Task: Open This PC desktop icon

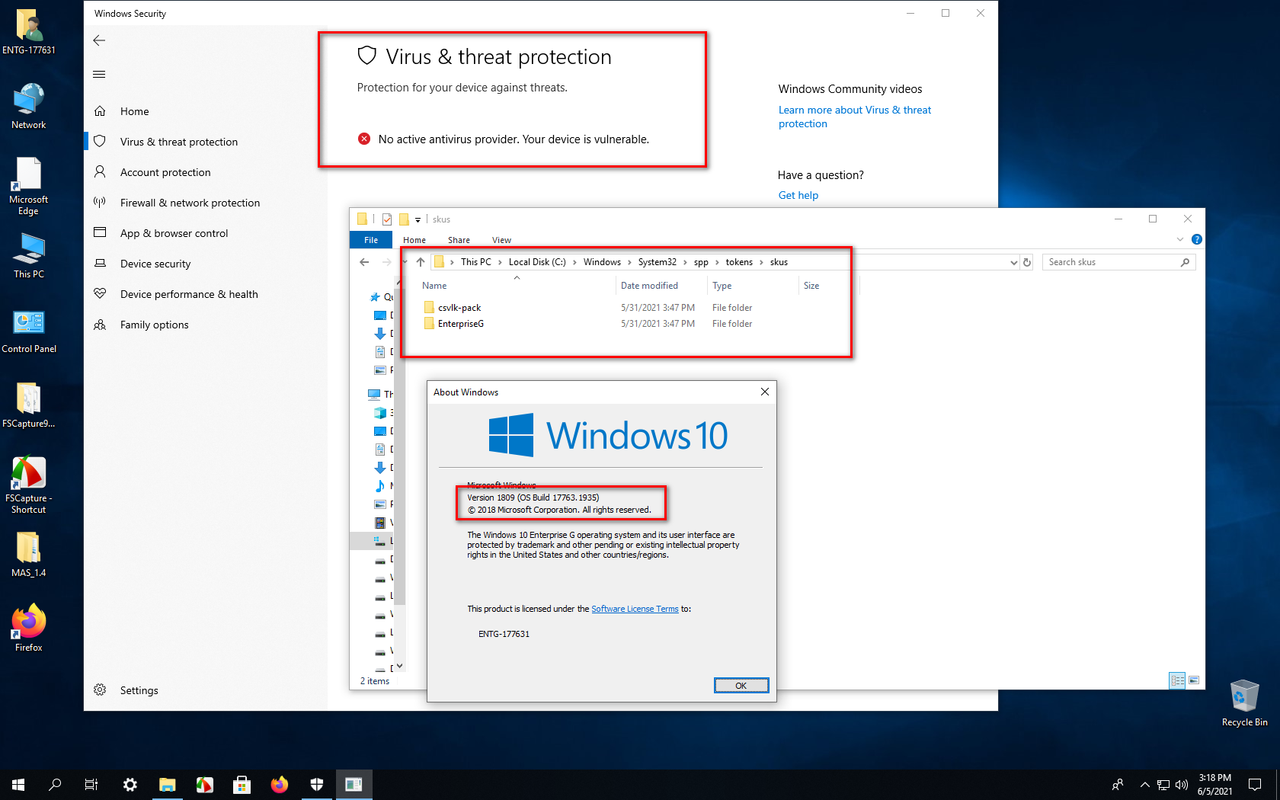Action: point(28,256)
